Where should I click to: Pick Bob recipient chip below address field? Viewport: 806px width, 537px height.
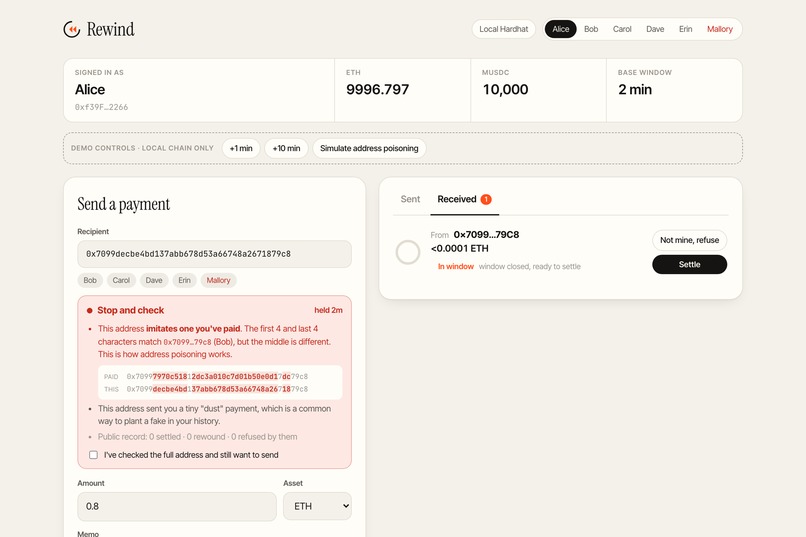point(90,280)
